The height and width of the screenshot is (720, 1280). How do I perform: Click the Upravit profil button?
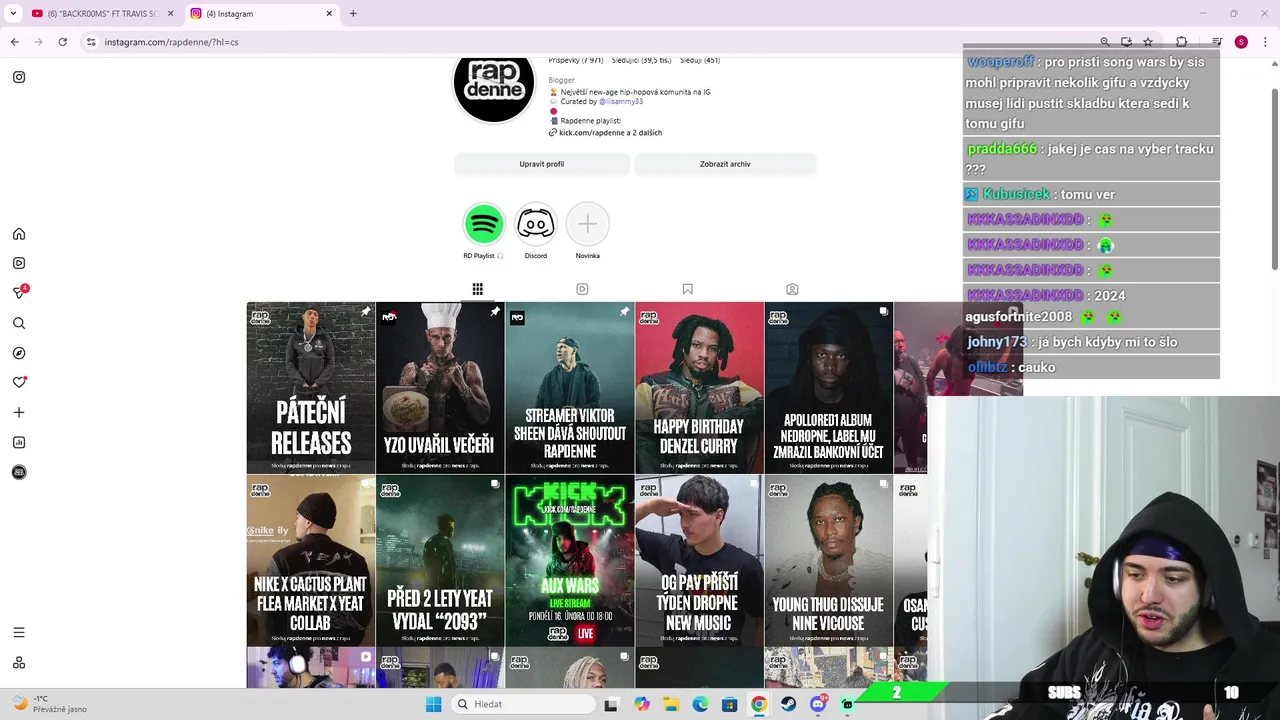(x=542, y=164)
